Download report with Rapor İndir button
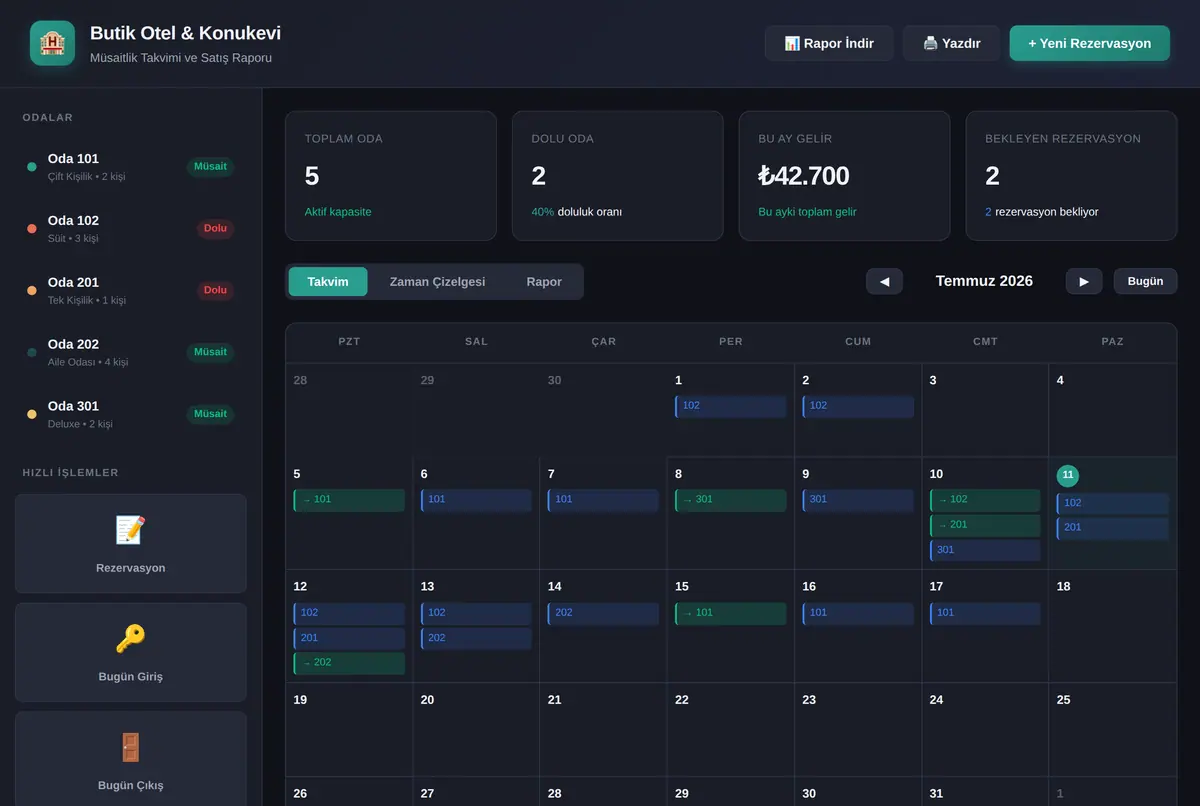The image size is (1200, 806). 829,43
